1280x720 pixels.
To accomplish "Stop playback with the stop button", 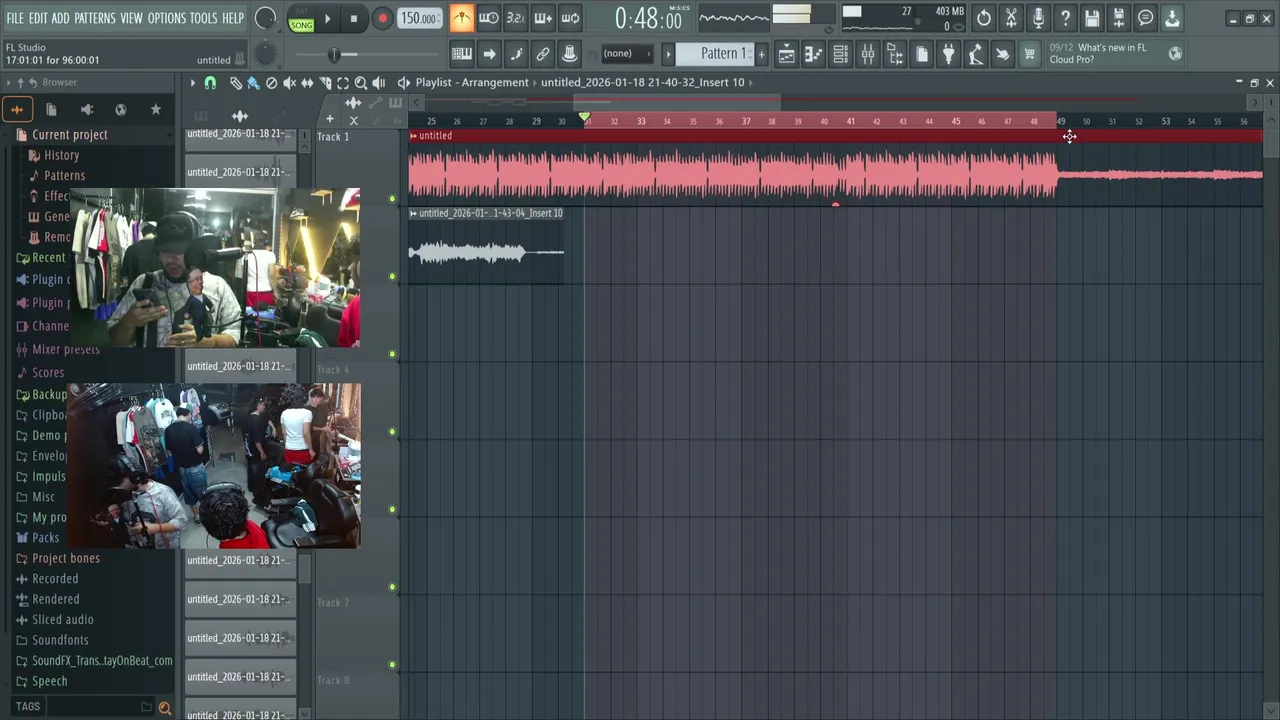I will point(354,19).
